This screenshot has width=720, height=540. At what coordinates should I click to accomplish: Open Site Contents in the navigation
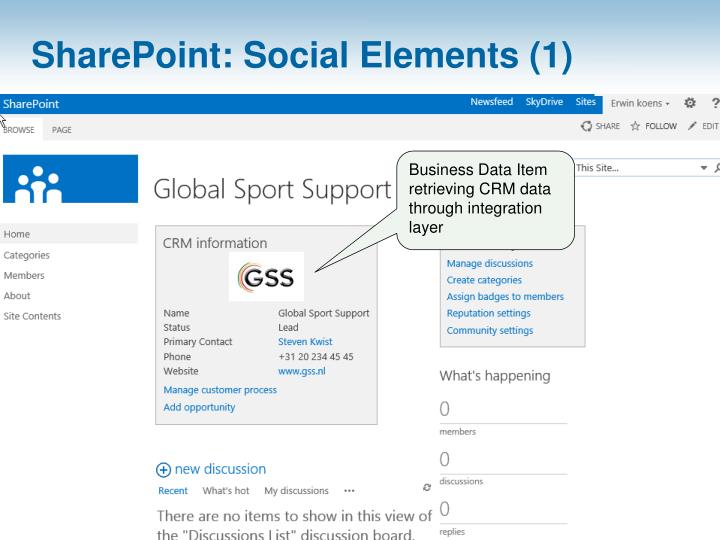pos(32,316)
